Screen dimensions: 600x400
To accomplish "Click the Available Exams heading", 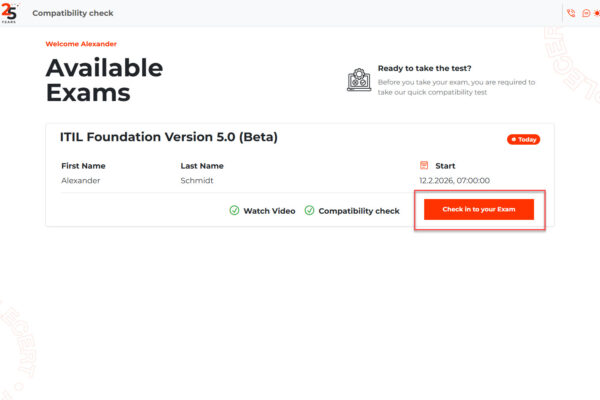I will (x=104, y=80).
